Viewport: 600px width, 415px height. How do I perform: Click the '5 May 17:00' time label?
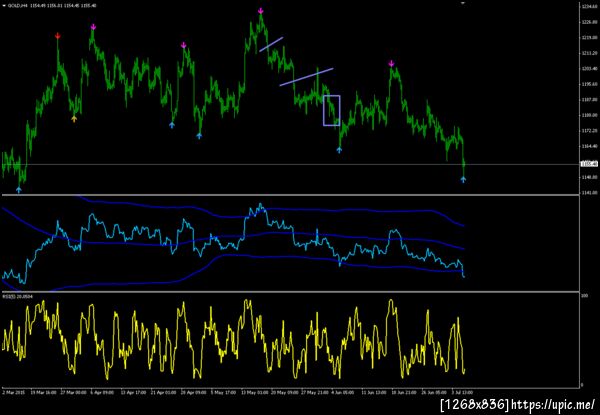click(x=223, y=392)
